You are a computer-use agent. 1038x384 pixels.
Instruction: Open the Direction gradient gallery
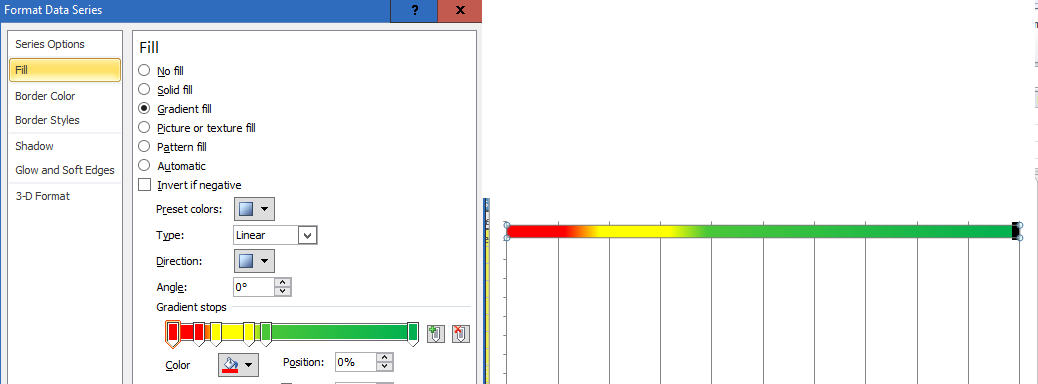pos(254,261)
